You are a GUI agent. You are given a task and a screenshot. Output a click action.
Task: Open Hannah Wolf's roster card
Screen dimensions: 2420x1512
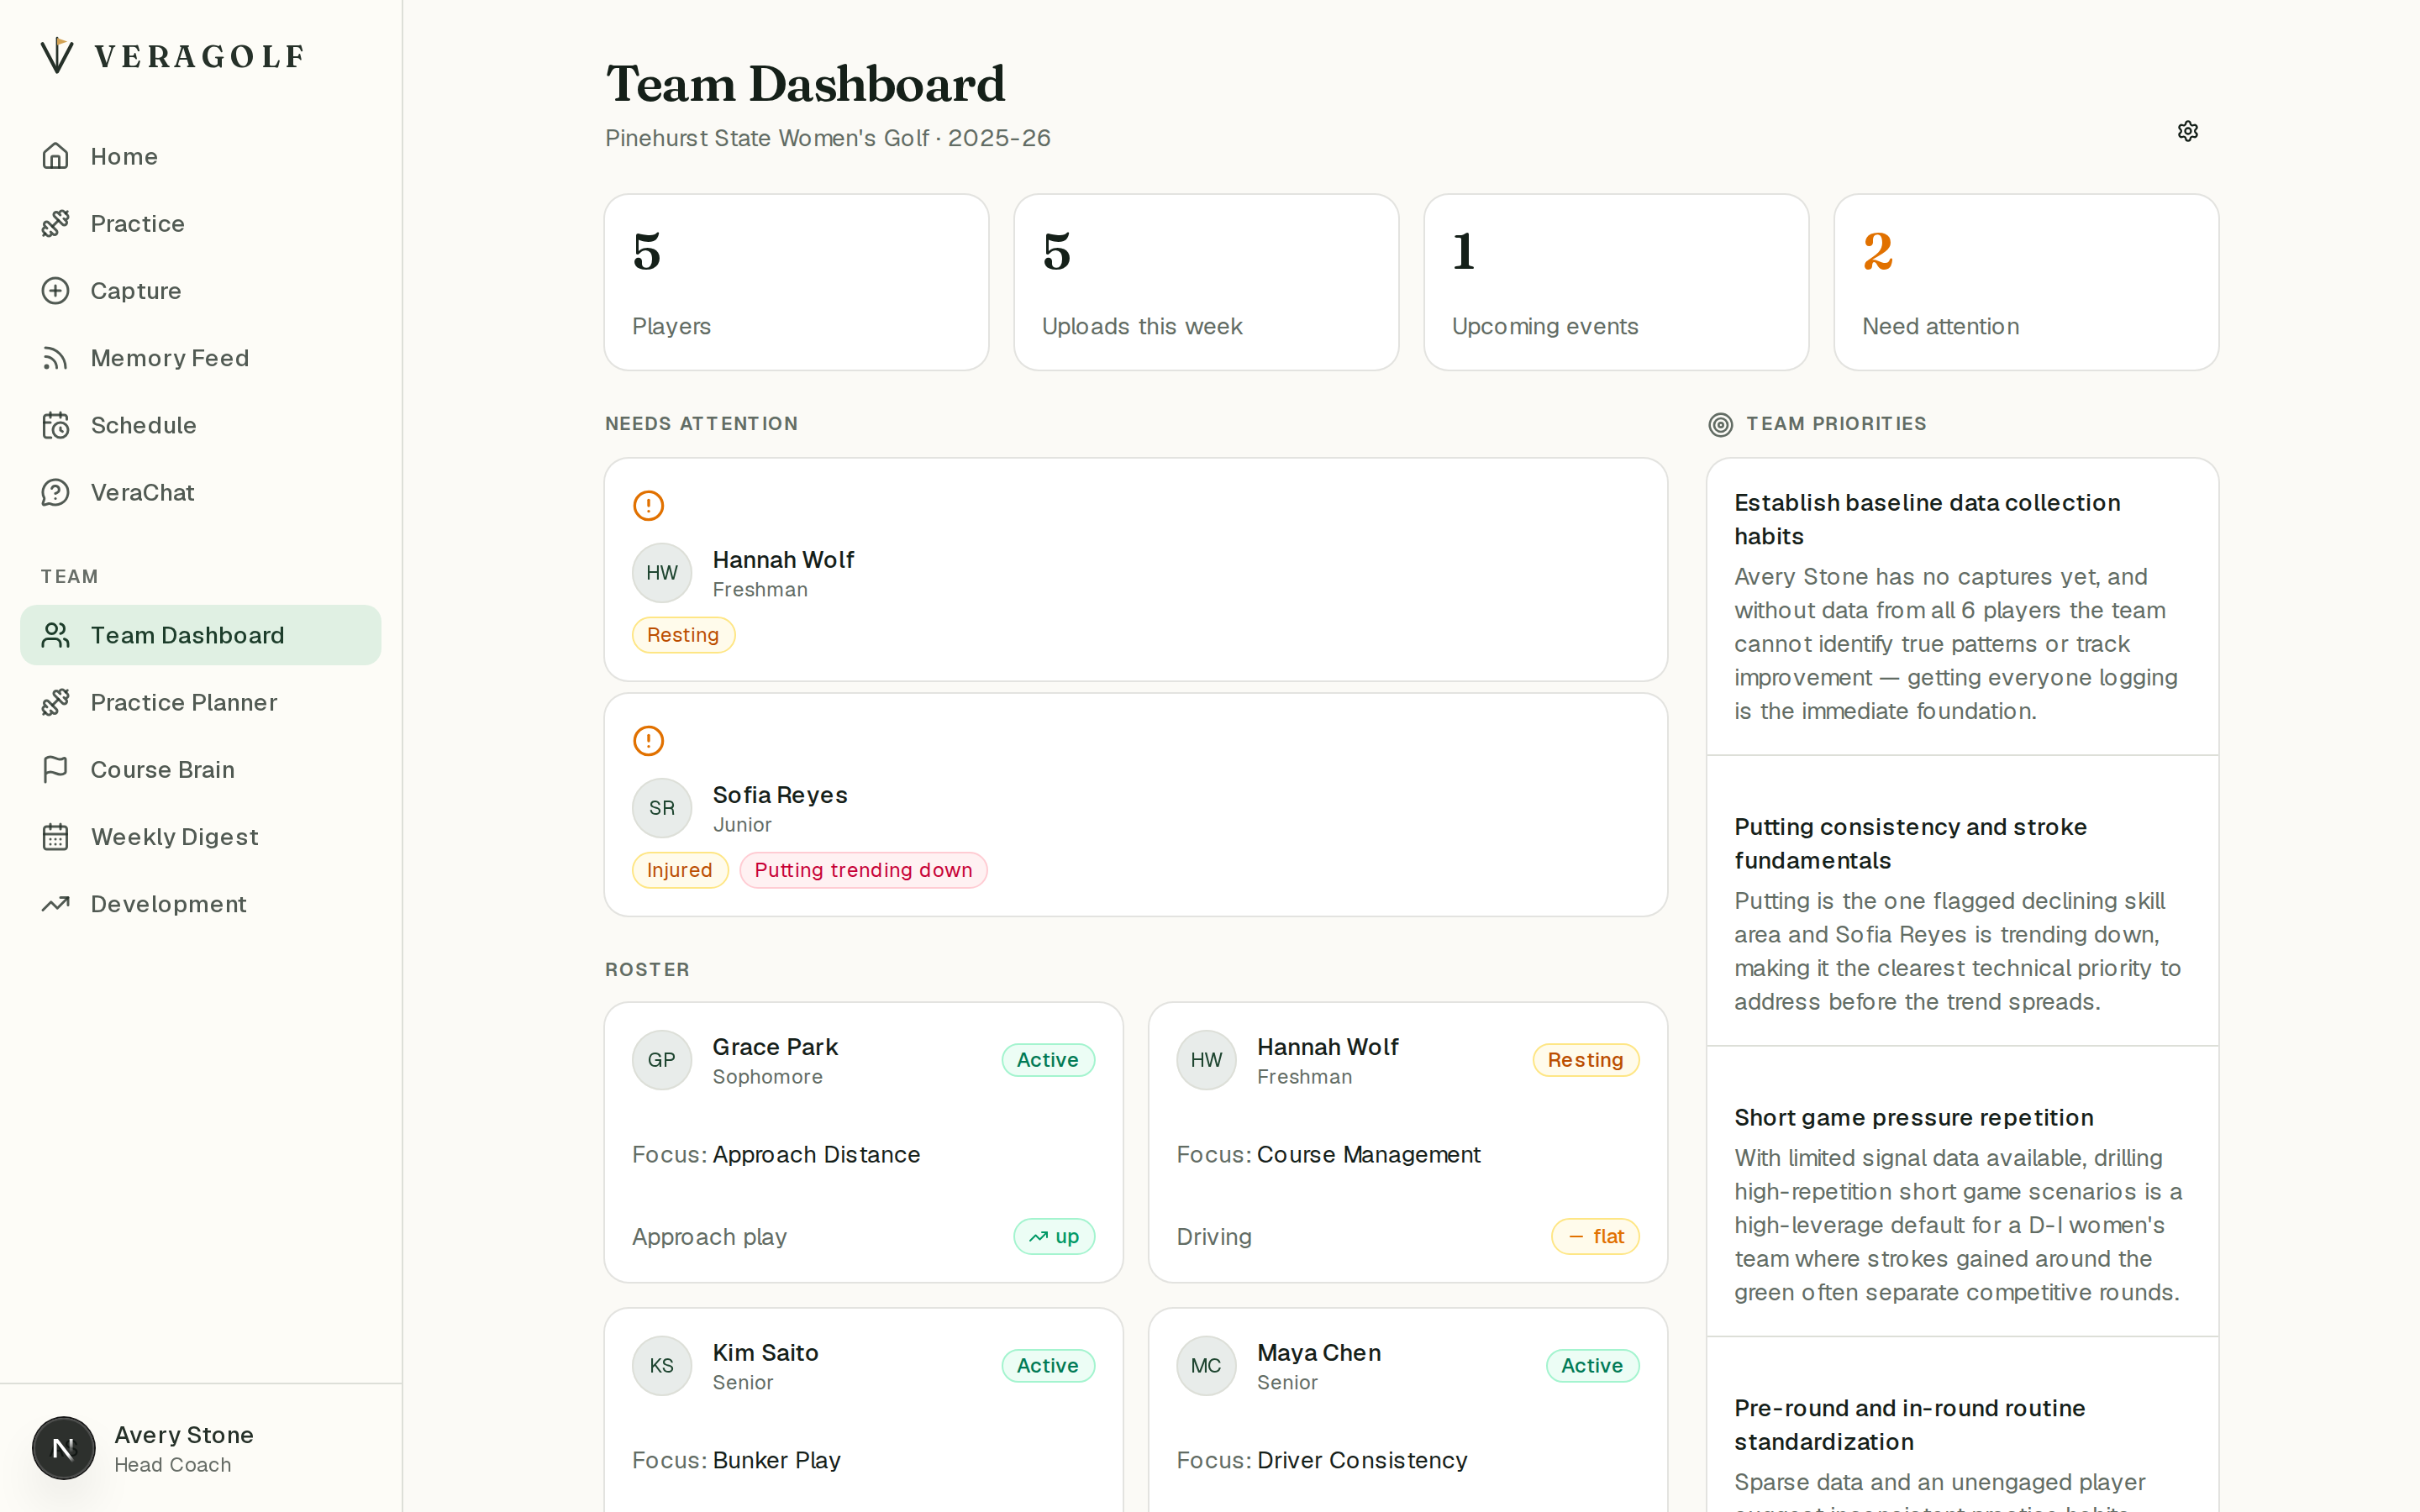(1408, 1142)
